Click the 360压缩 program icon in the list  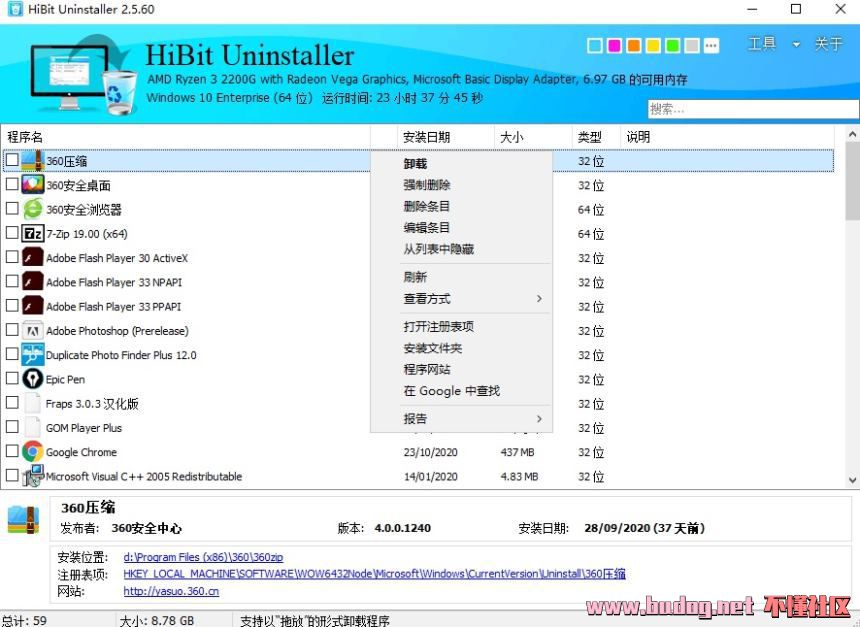click(x=32, y=161)
